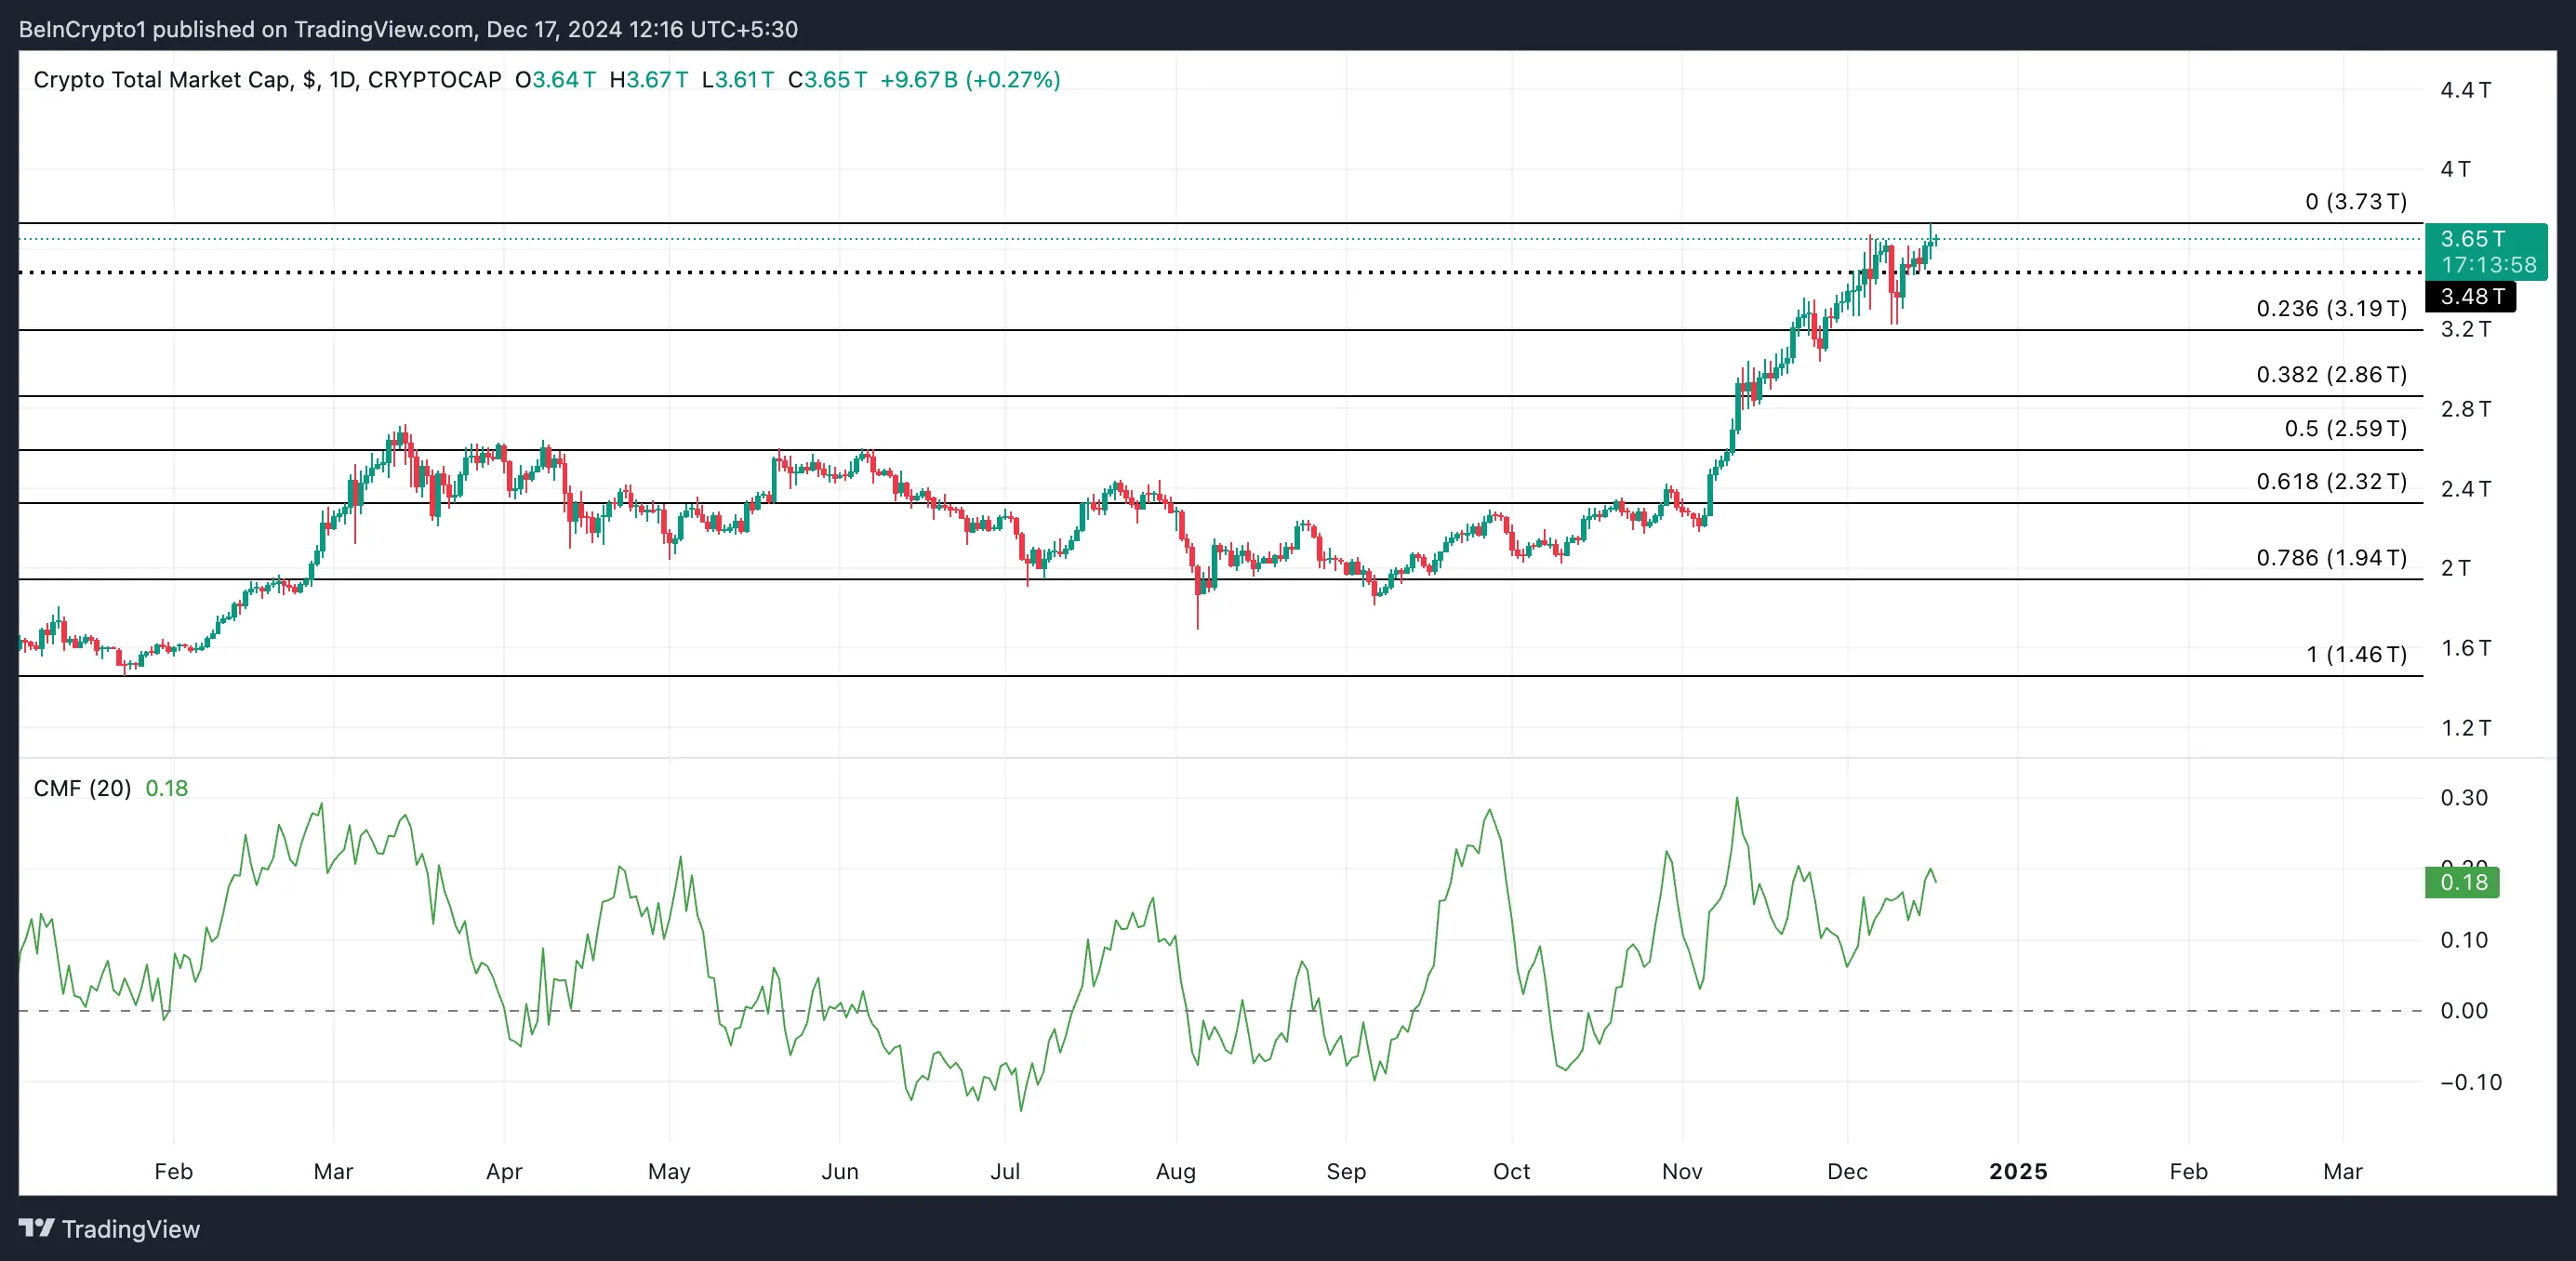Click the 0.5 (2.59 T) Fibonacci label
Image resolution: width=2576 pixels, height=1261 pixels.
(2344, 429)
